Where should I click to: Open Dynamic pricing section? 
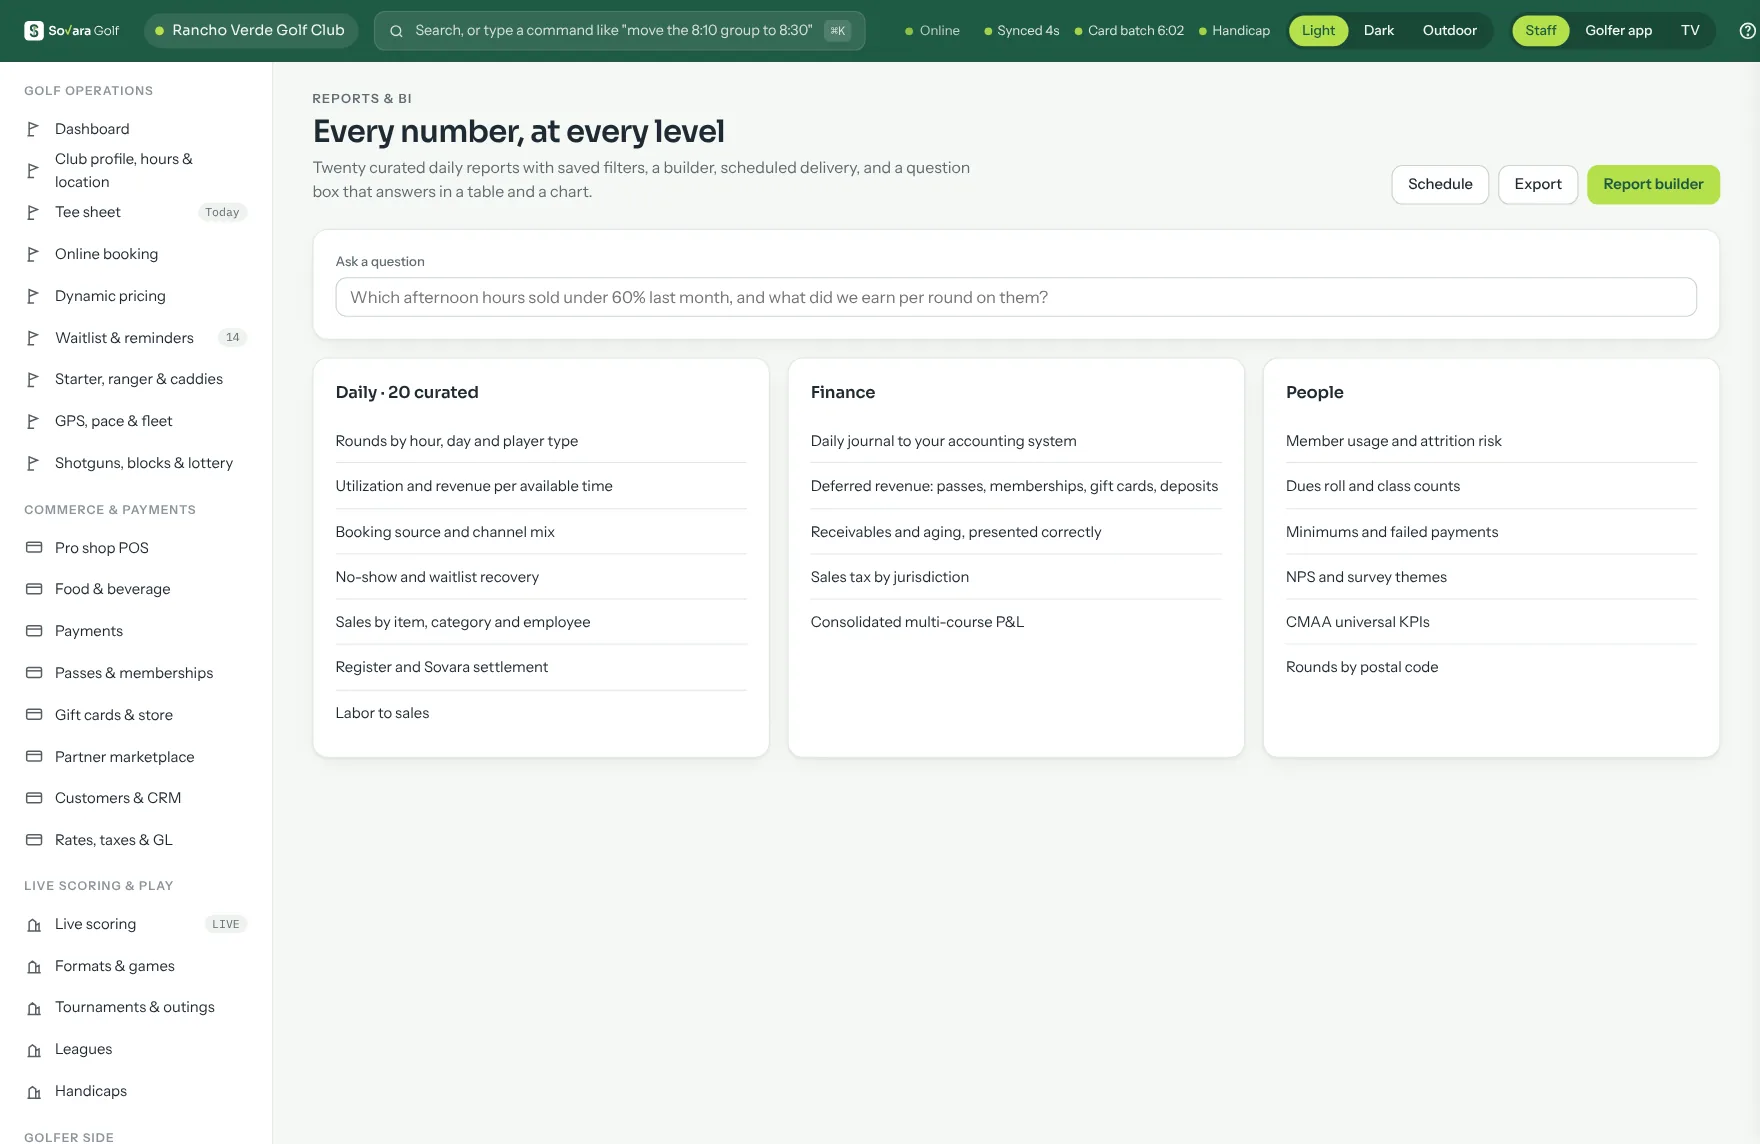136,296
